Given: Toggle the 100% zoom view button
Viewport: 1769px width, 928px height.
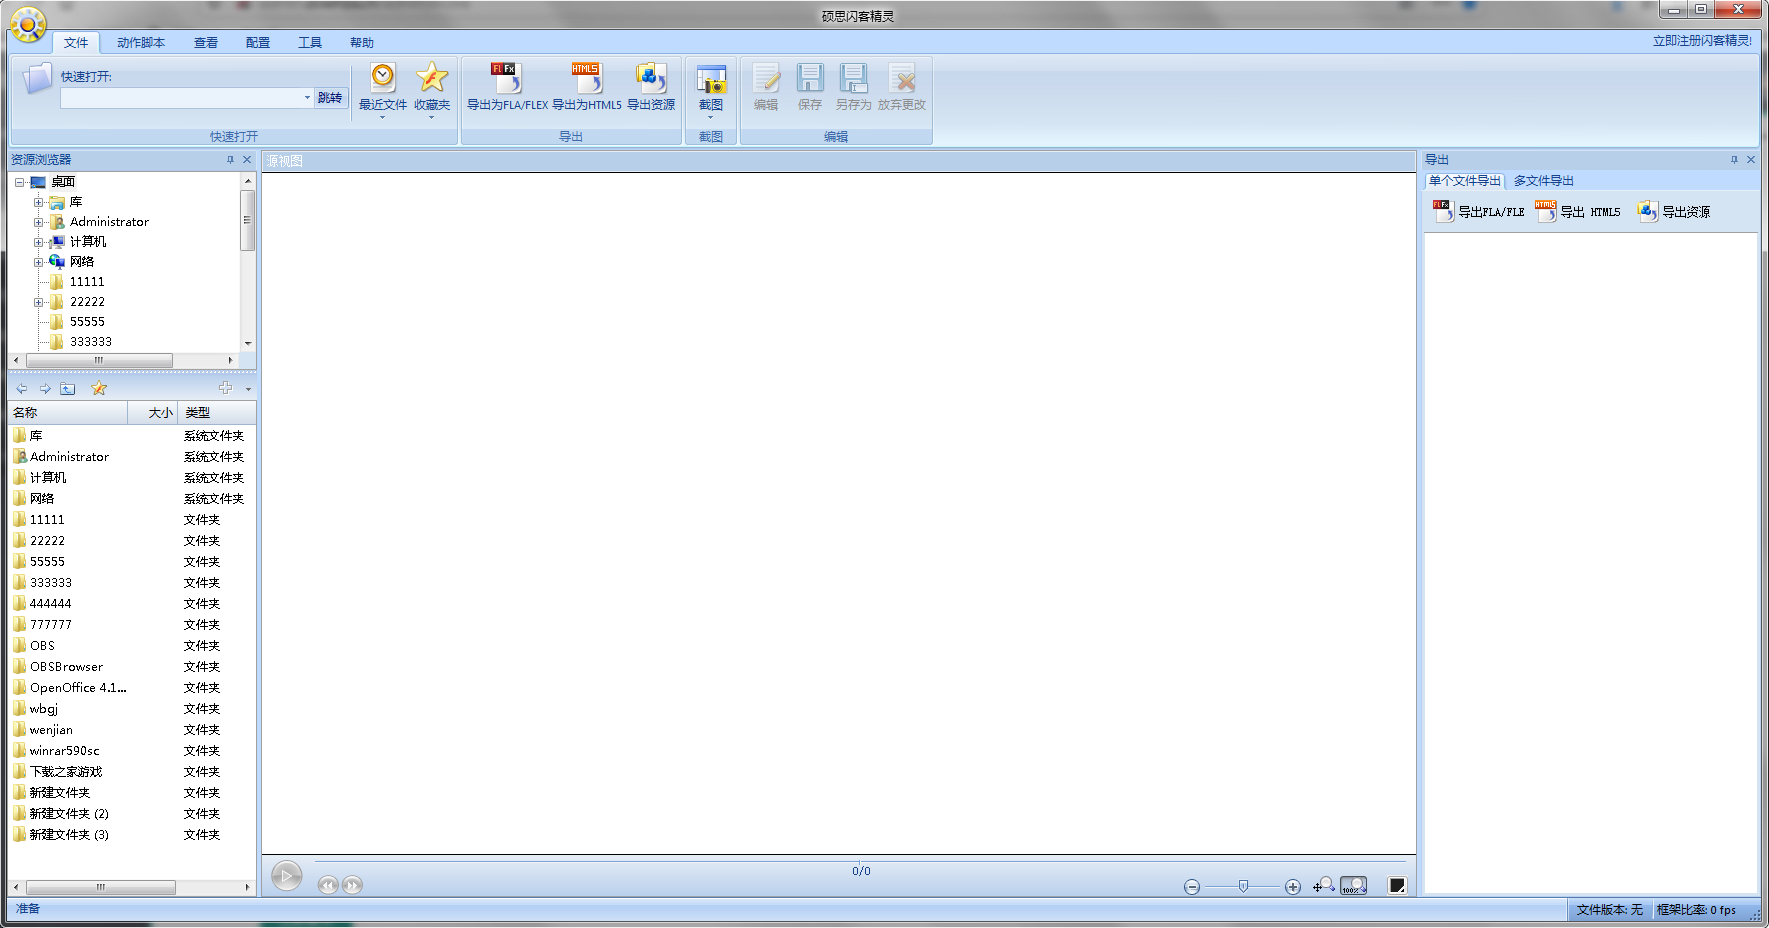Looking at the screenshot, I should [x=1353, y=886].
